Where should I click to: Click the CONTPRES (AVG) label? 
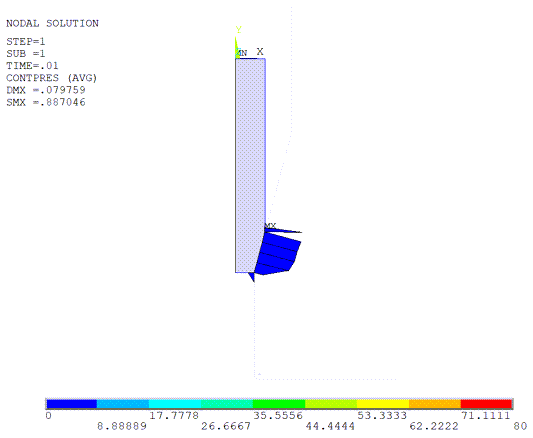pyautogui.click(x=52, y=78)
